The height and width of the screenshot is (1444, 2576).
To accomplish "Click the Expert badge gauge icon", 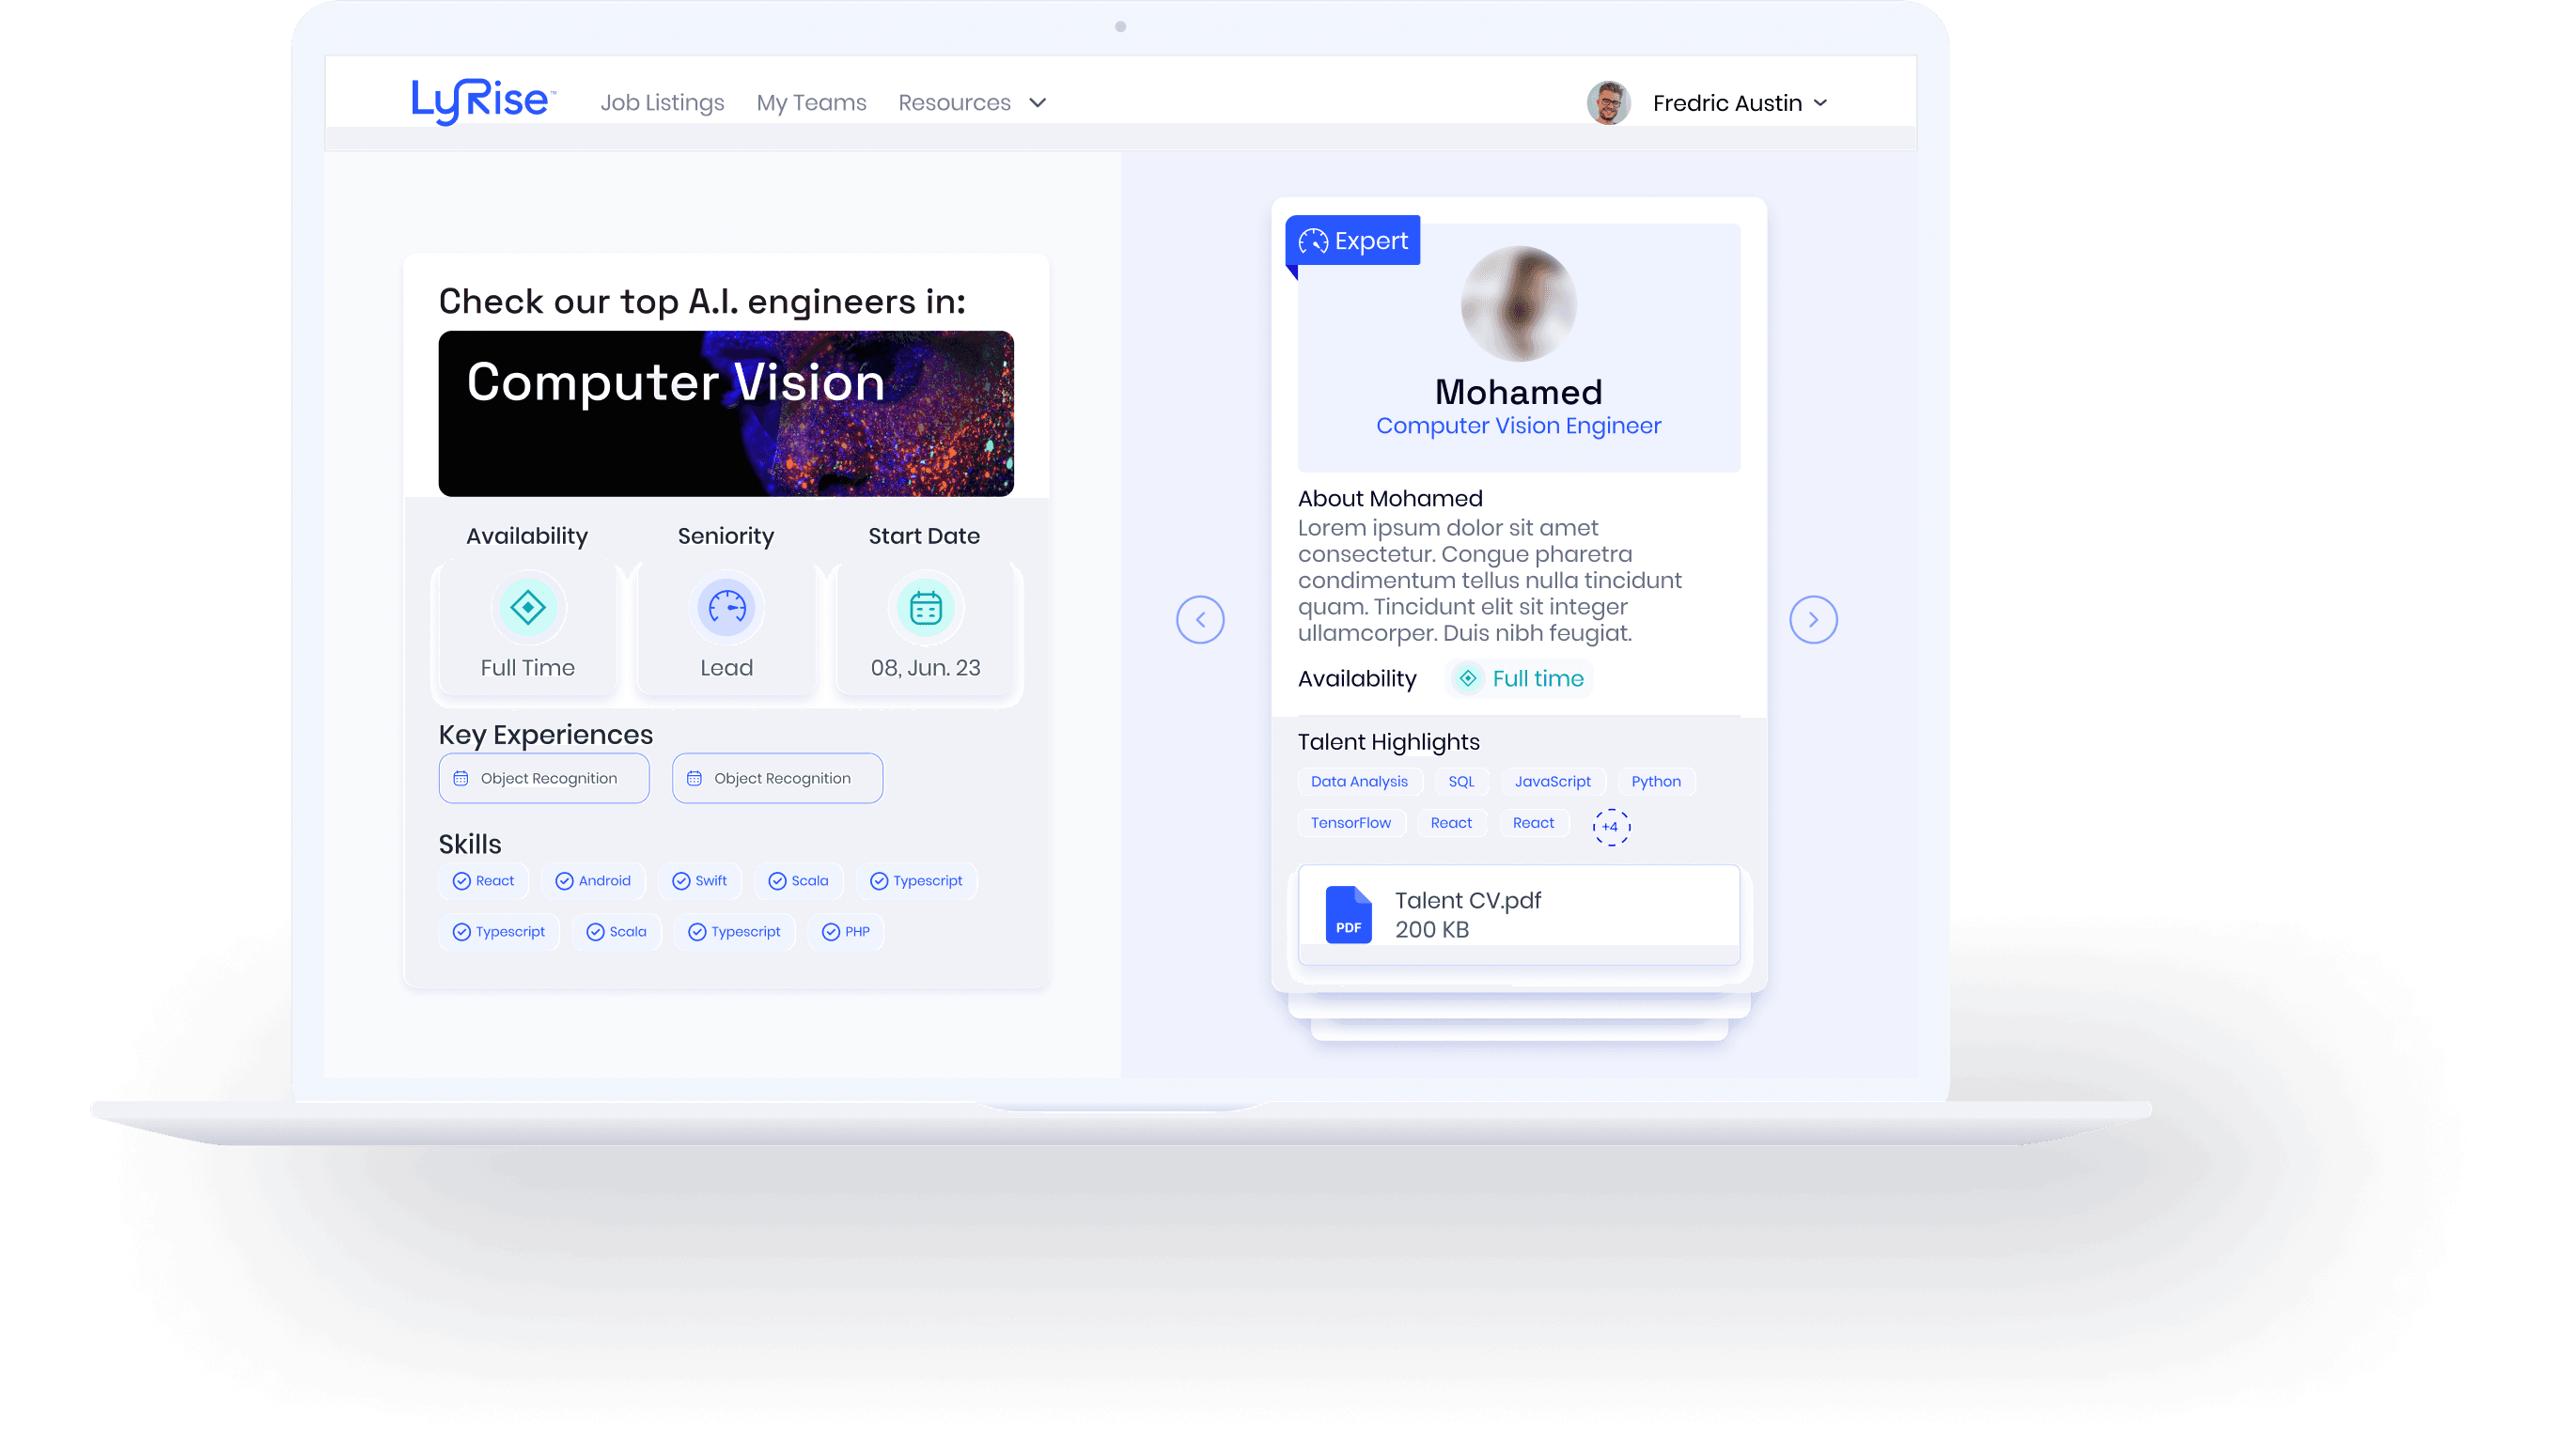I will pyautogui.click(x=1313, y=242).
